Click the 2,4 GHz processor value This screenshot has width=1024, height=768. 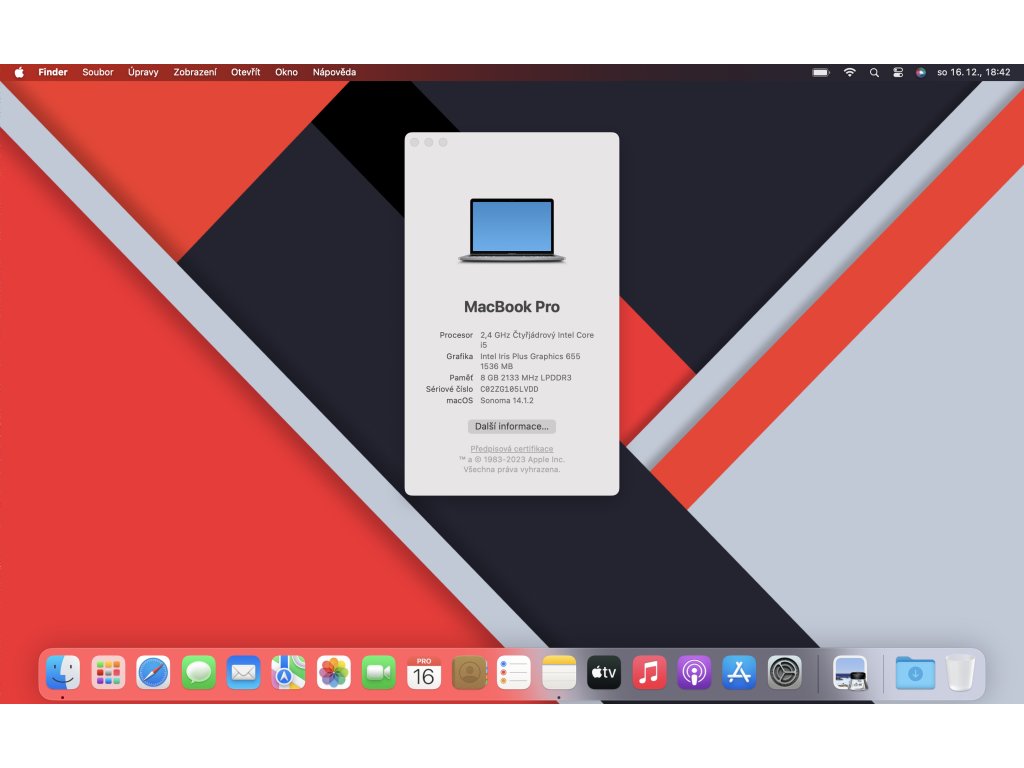537,340
